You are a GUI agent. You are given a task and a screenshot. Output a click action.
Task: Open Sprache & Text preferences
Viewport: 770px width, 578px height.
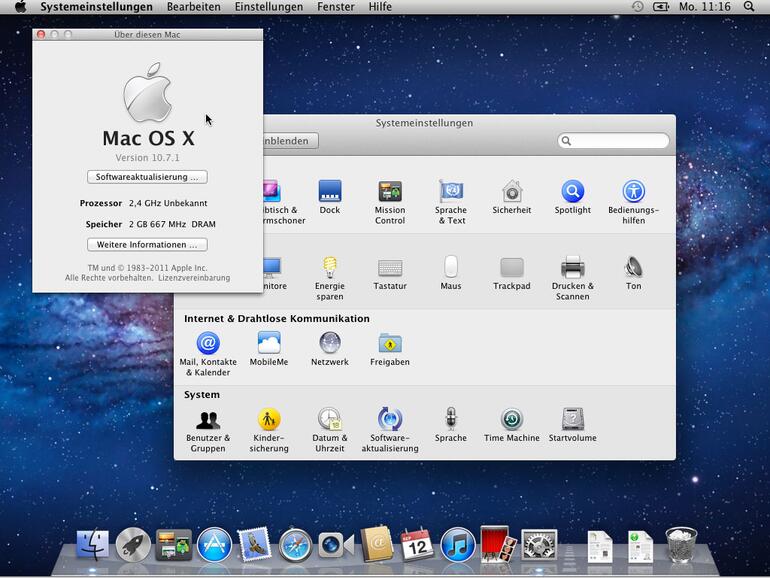(x=451, y=192)
